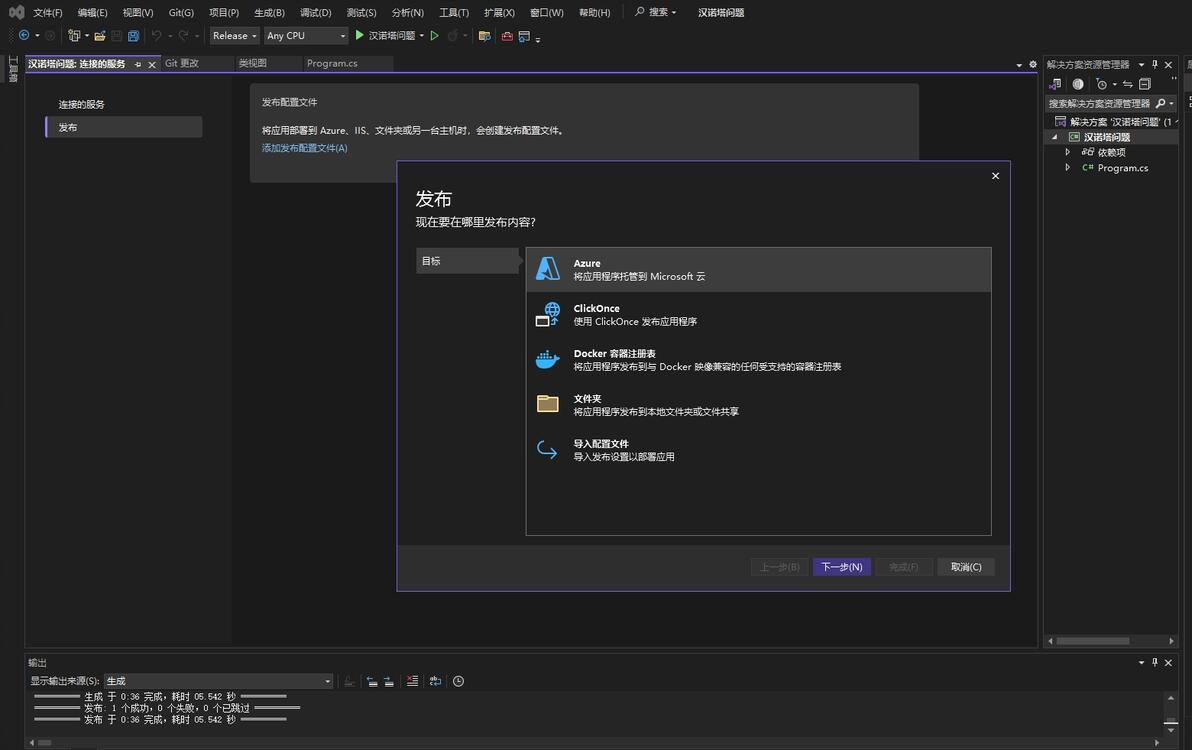Click the 目标 step in the dialog
The width and height of the screenshot is (1192, 750).
pos(468,261)
